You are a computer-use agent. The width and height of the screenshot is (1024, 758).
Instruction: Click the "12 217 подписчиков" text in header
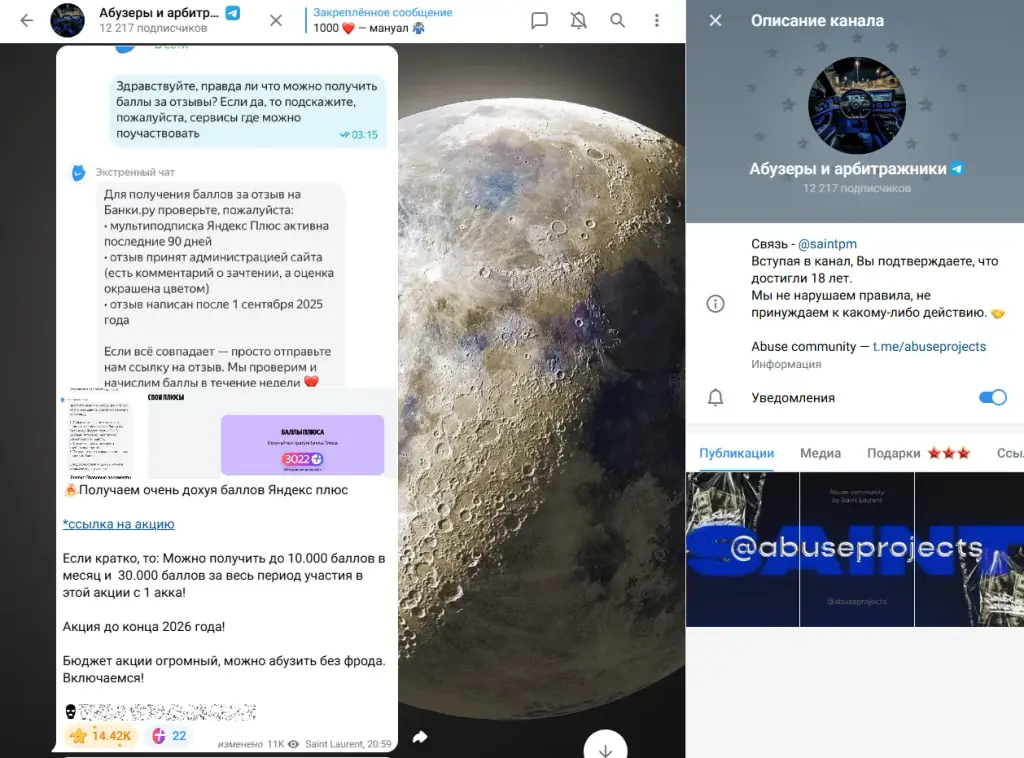153,28
